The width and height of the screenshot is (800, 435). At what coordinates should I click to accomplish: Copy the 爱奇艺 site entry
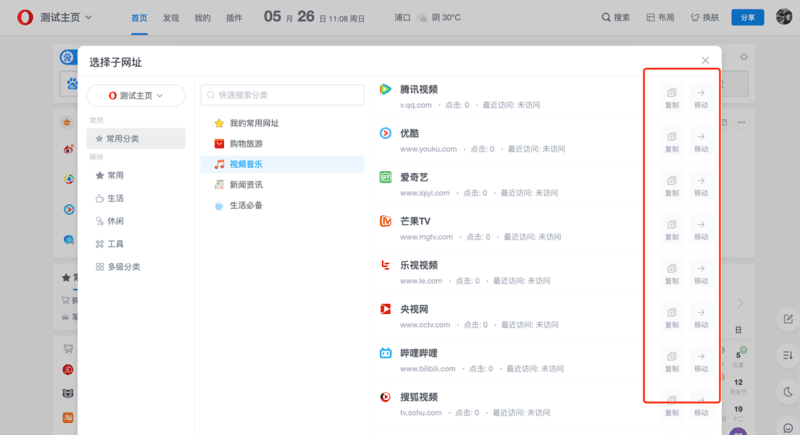671,186
